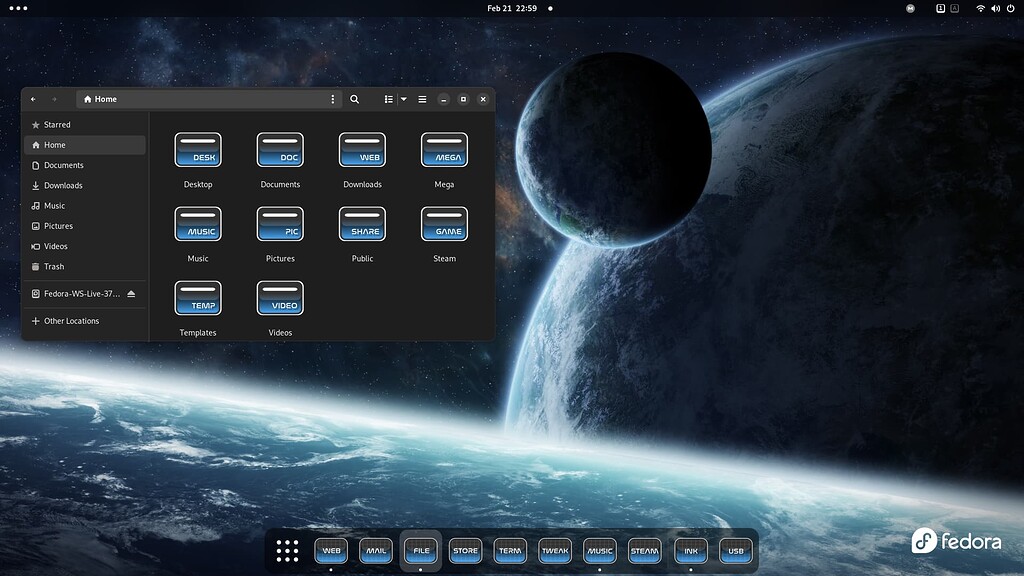Open the MAIL client in the dock
Viewport: 1024px width, 576px height.
[375, 551]
